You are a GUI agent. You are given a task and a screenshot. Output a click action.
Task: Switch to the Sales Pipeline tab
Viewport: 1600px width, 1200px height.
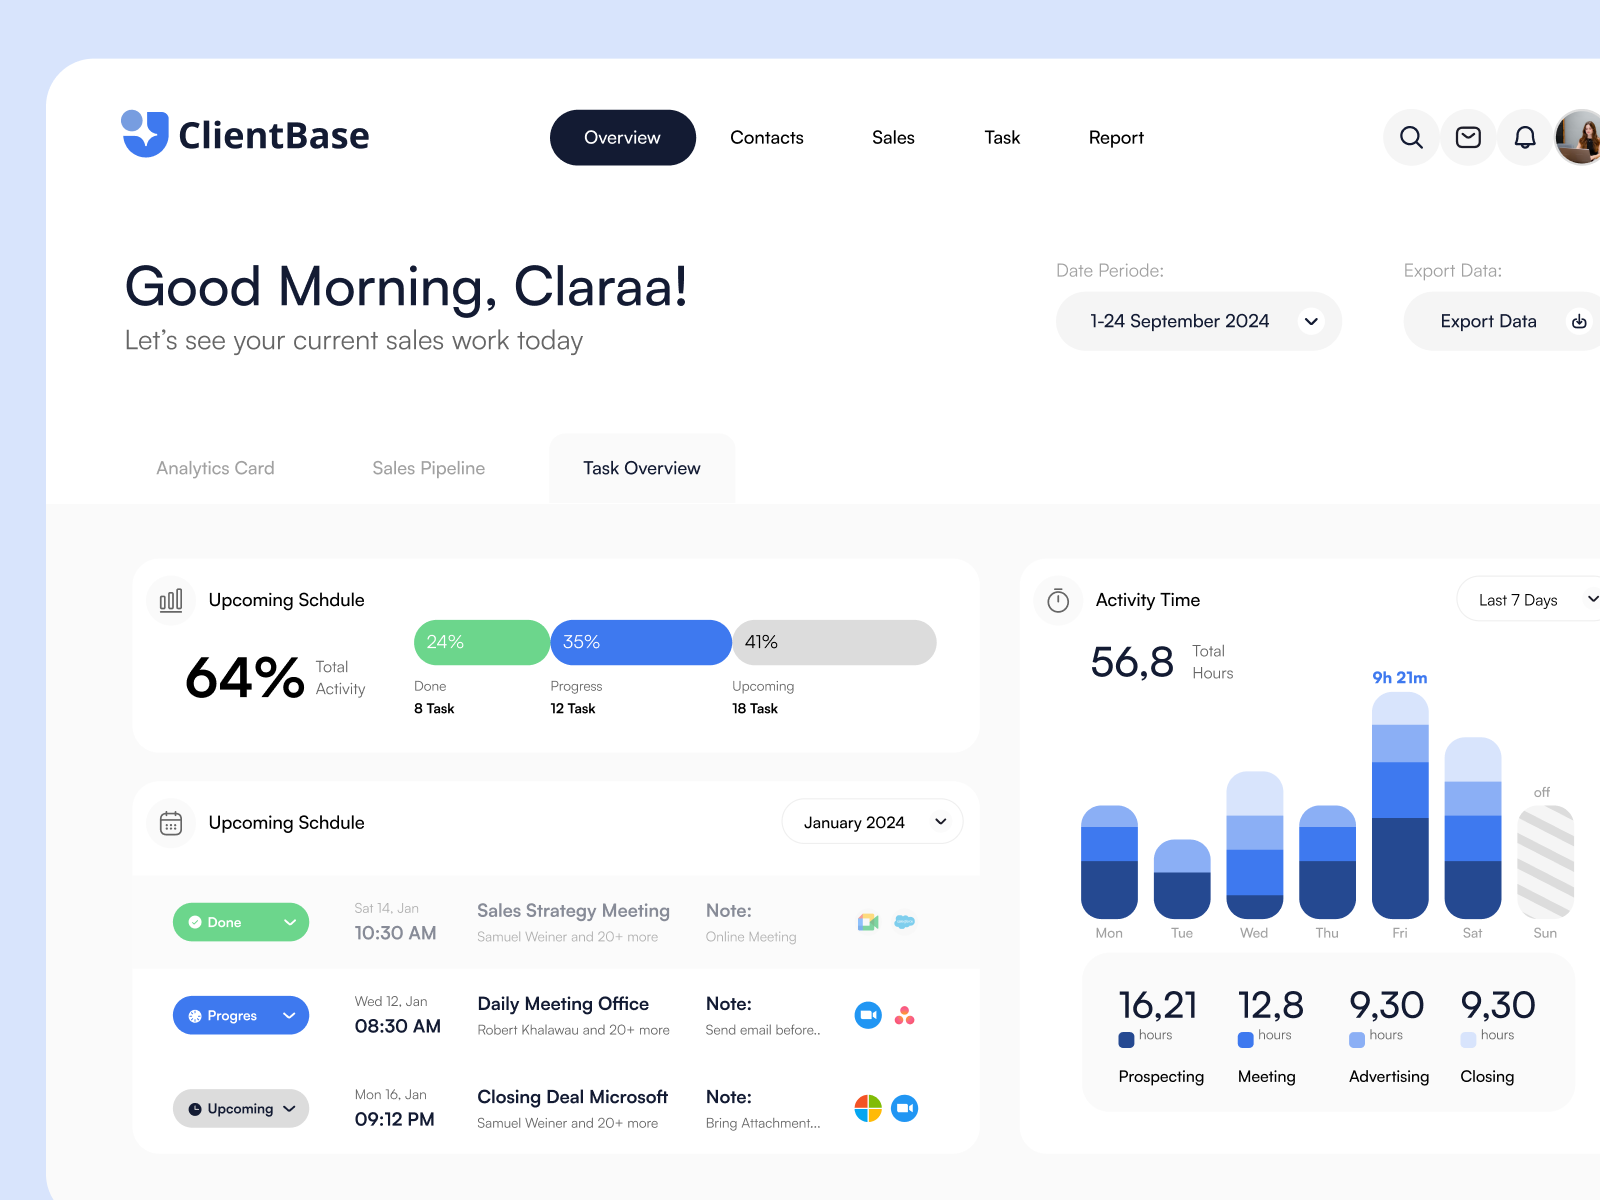(x=428, y=468)
